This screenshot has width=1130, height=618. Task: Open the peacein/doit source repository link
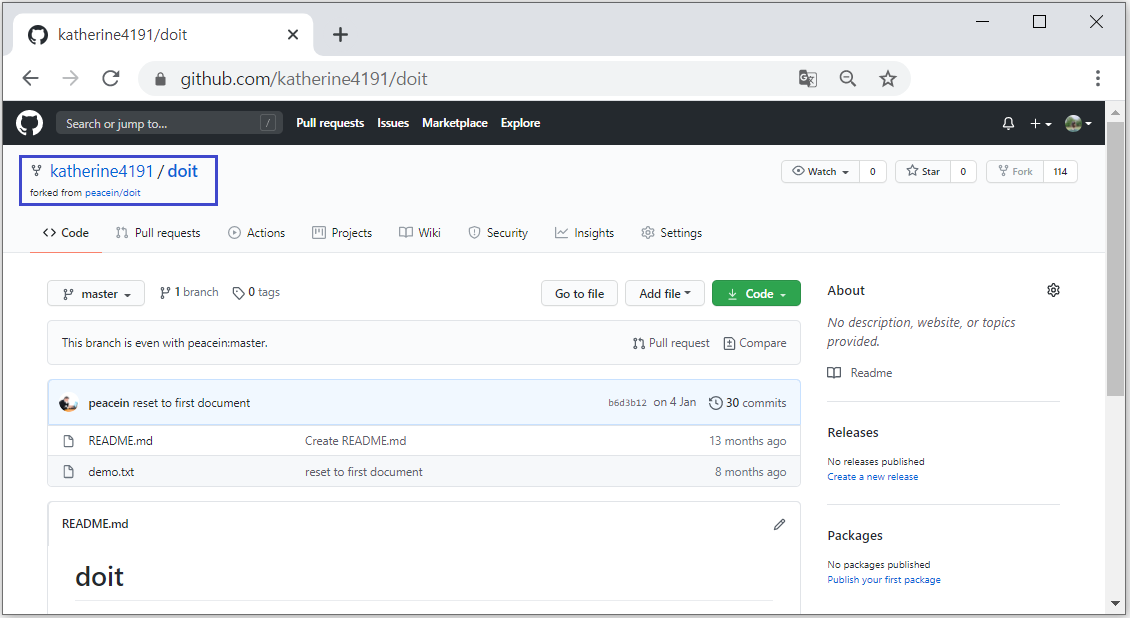click(x=112, y=193)
